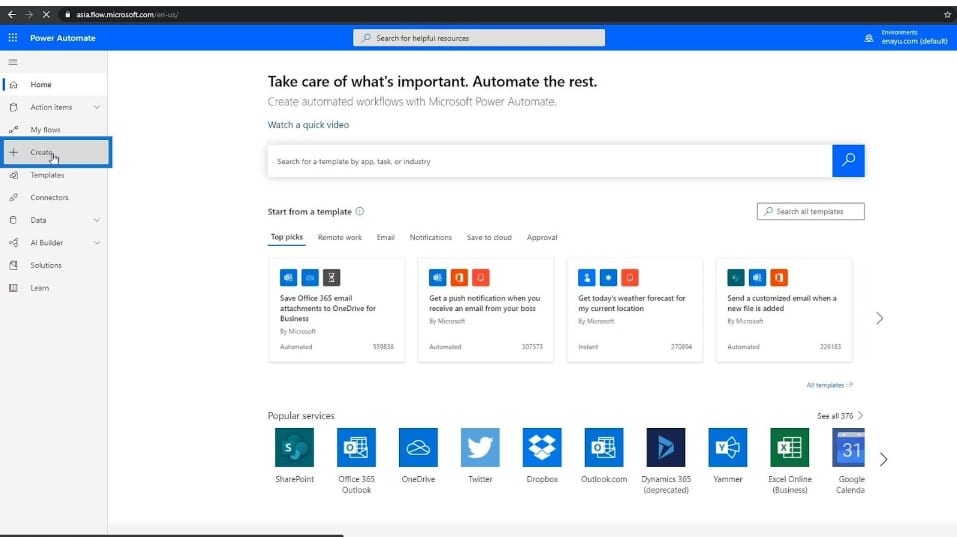Focus the Search for helpful resources box
The height and width of the screenshot is (537, 957).
[479, 38]
